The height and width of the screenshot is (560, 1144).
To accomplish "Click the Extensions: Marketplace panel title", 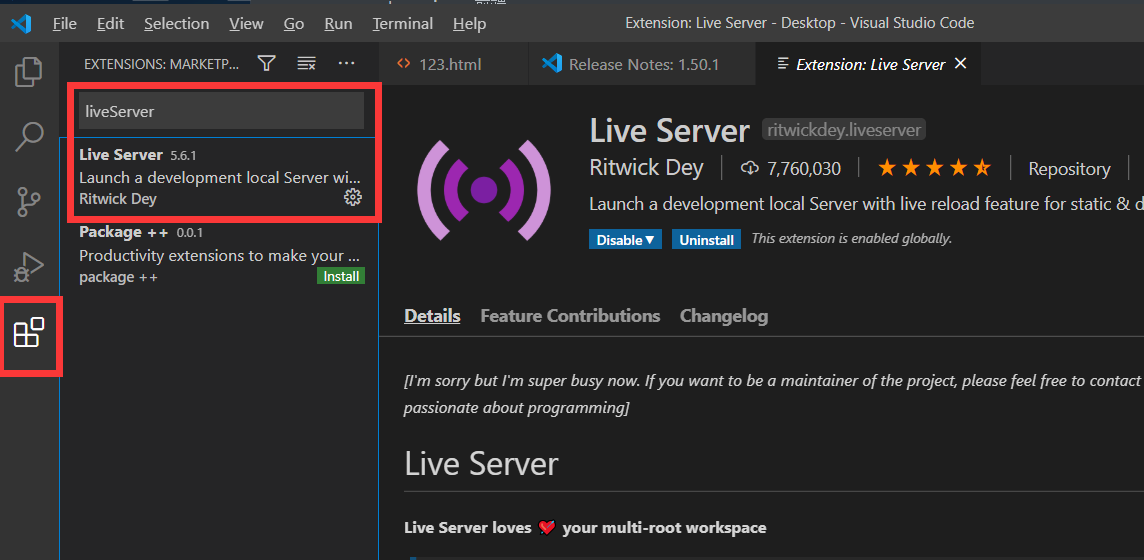I will click(x=161, y=64).
